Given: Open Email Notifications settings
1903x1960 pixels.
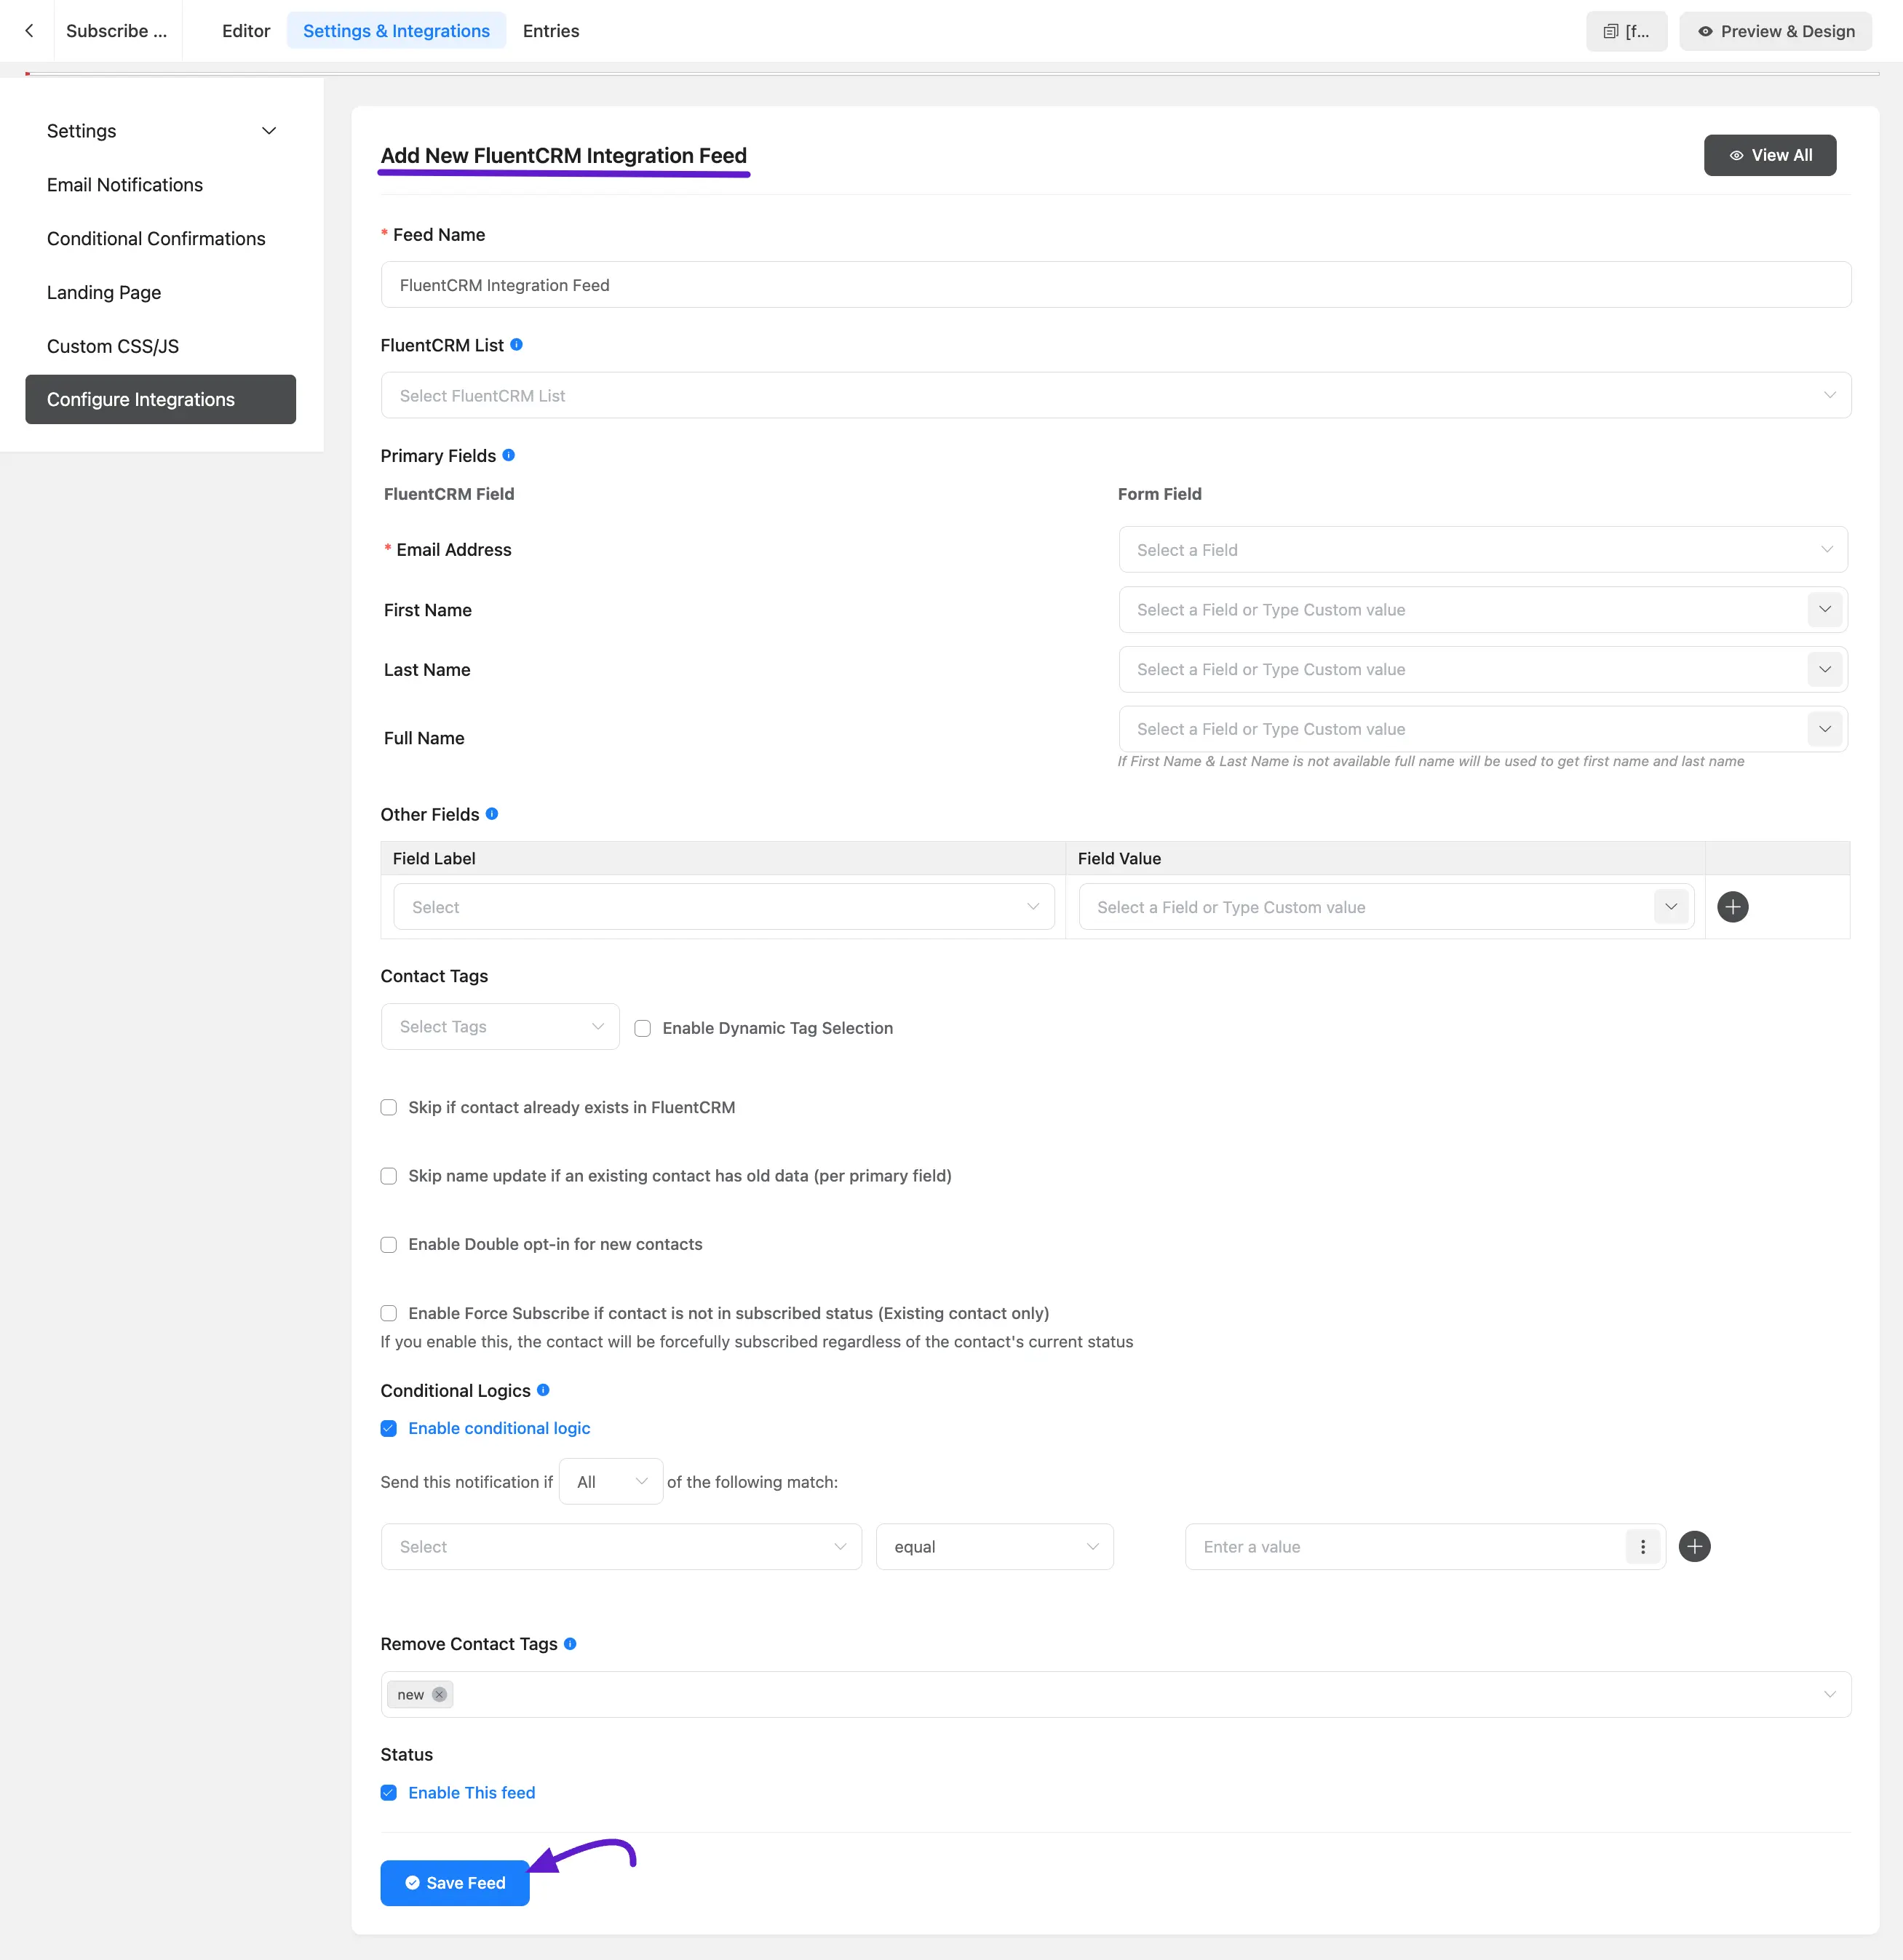Looking at the screenshot, I should click(x=125, y=185).
